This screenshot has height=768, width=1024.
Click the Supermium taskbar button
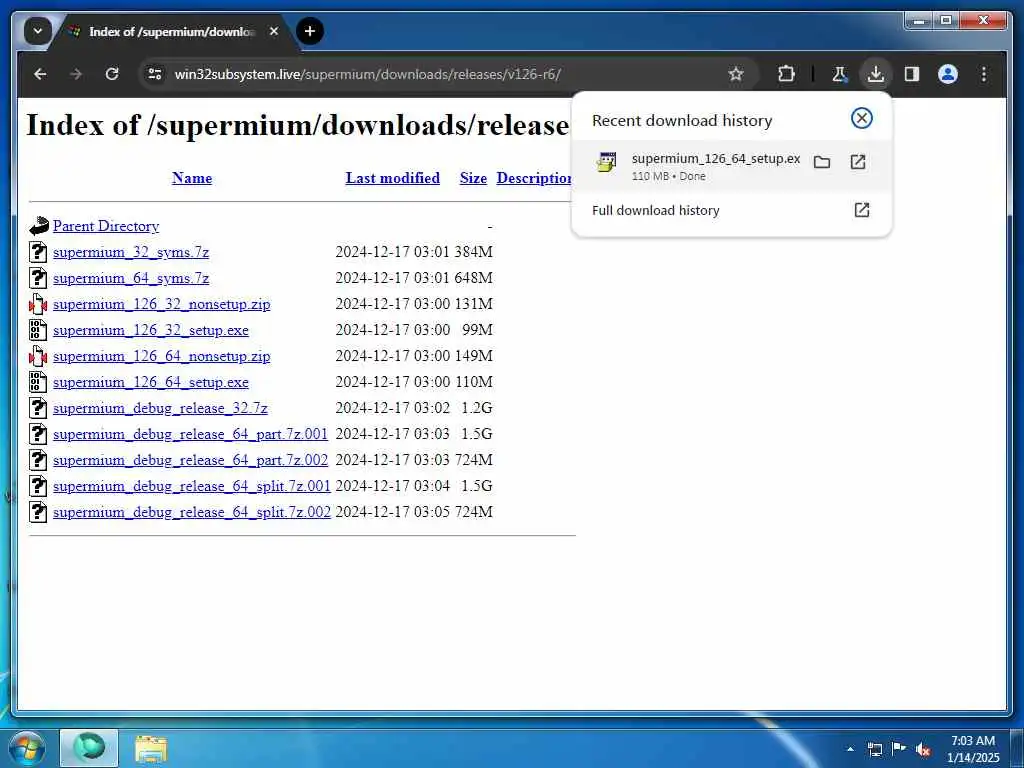pos(89,748)
